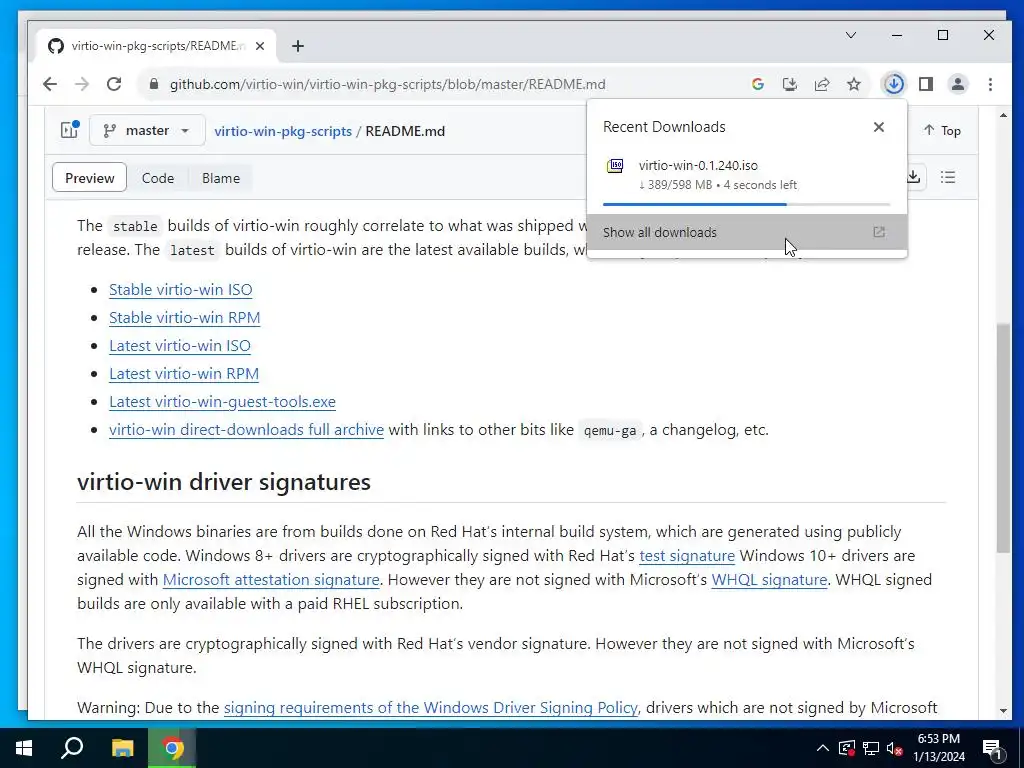Open the Chrome profile avatar
This screenshot has height=768, width=1024.
[957, 84]
